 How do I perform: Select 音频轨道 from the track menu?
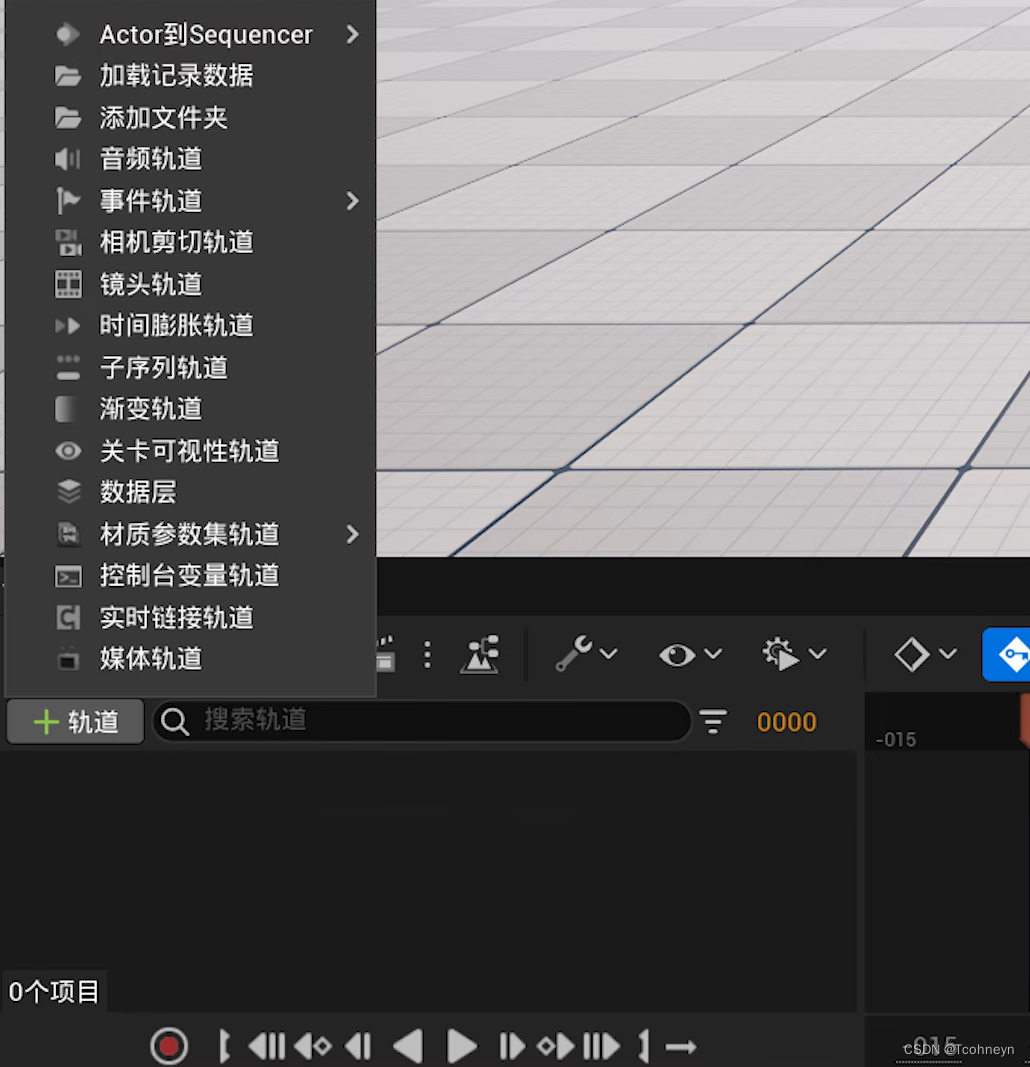tap(150, 159)
